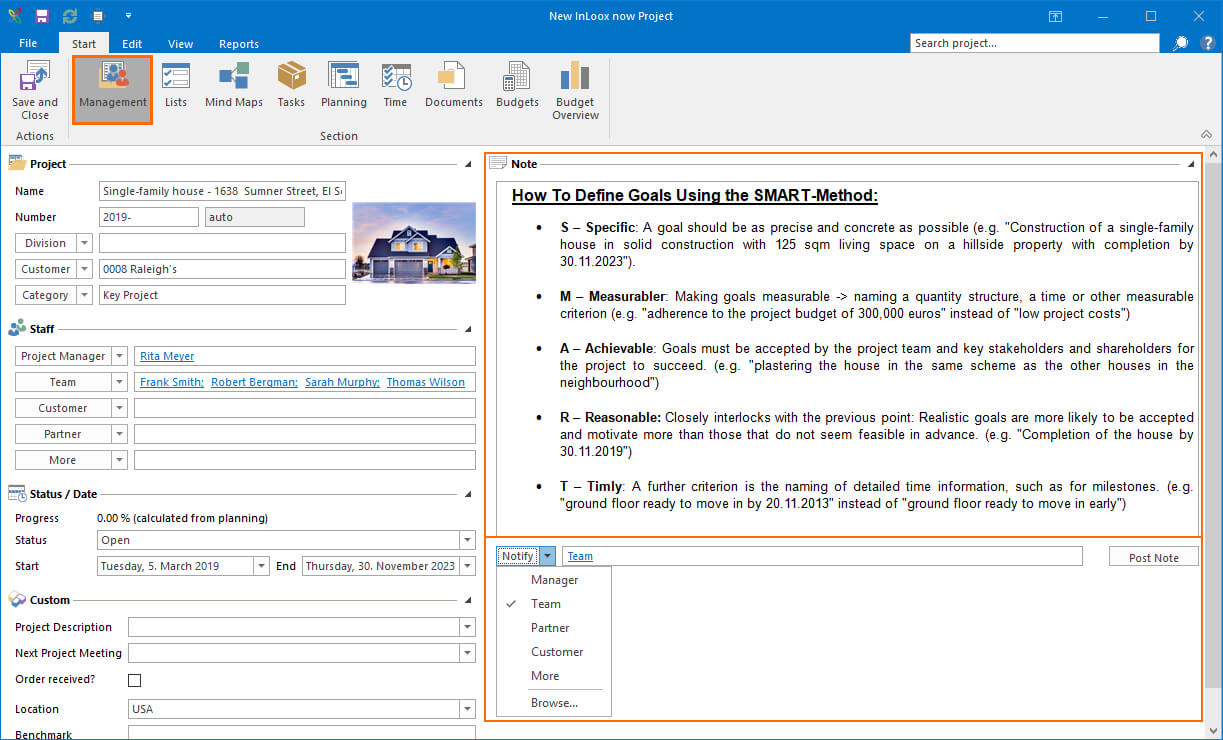This screenshot has width=1223, height=740.
Task: Open the Project Description combo box
Action: [301, 627]
